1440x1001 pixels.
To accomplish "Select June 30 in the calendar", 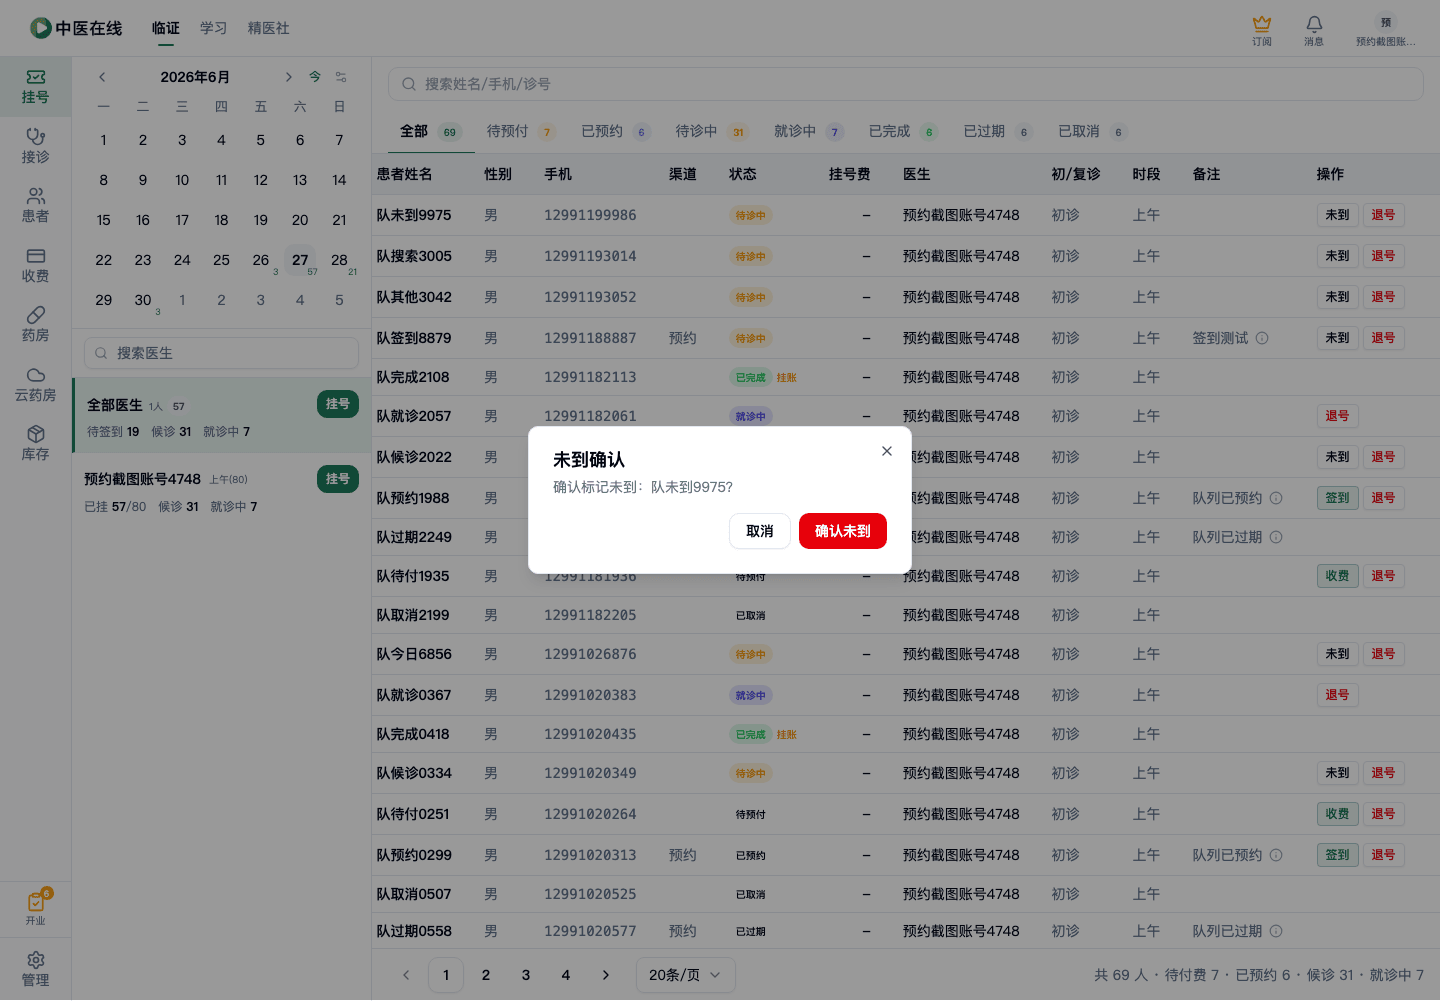I will (x=143, y=300).
